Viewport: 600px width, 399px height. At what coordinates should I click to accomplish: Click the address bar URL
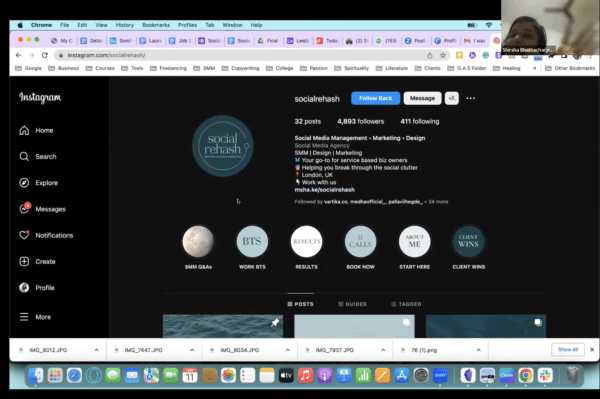(106, 55)
